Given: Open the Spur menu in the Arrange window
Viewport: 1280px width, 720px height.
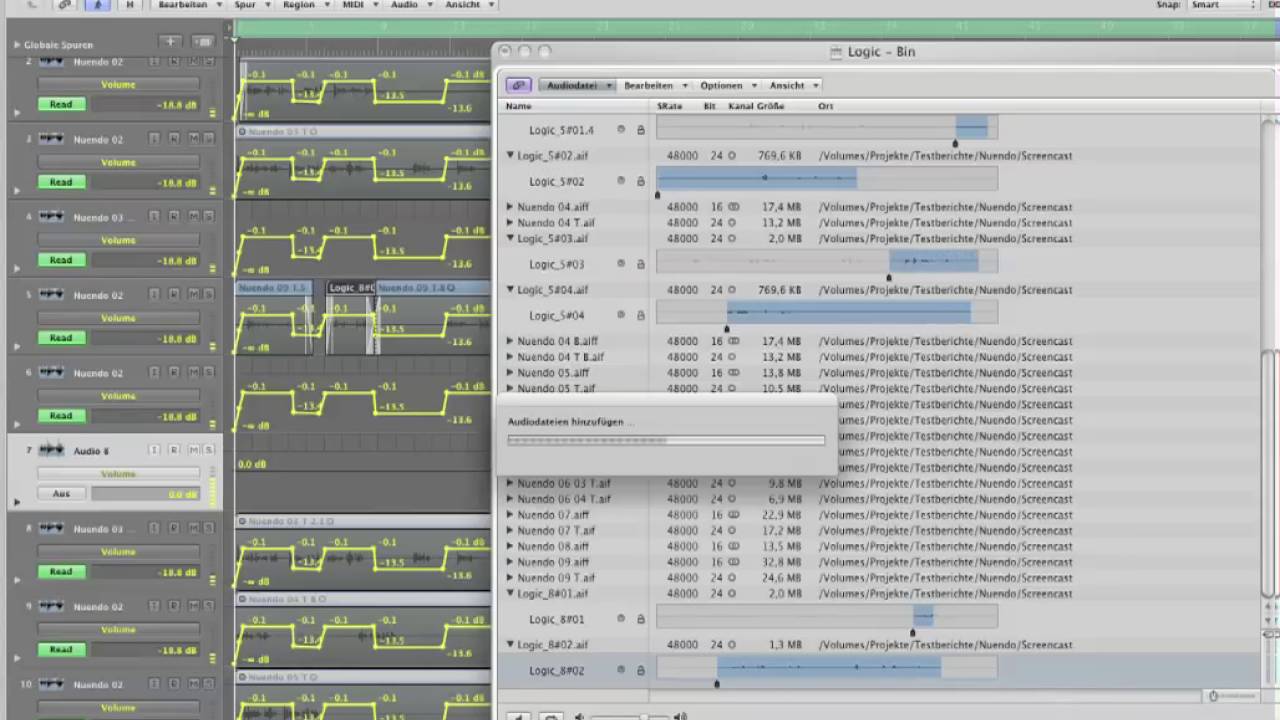Looking at the screenshot, I should pos(250,5).
